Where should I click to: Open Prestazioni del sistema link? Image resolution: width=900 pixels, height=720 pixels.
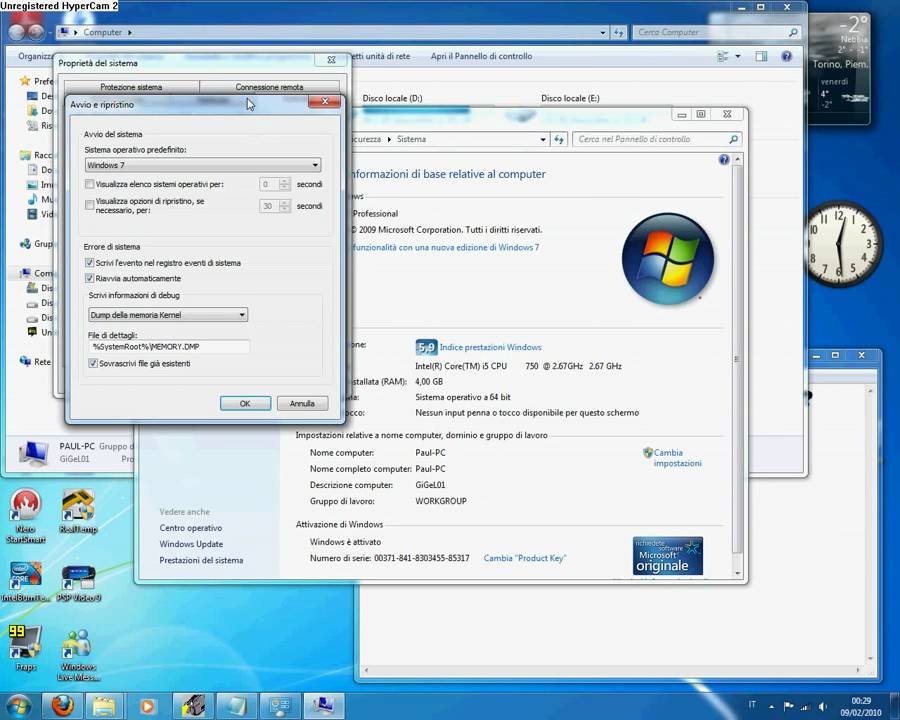pyautogui.click(x=201, y=560)
